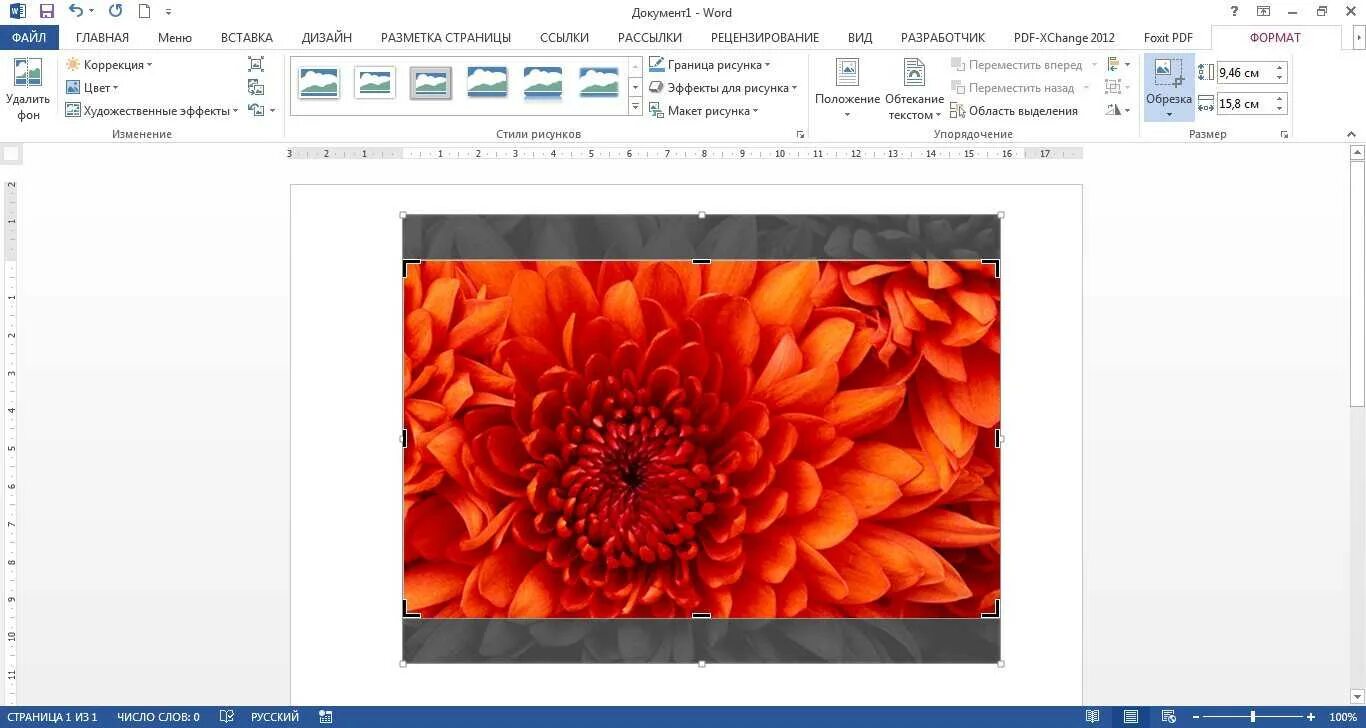1366x728 pixels.
Task: Switch to the РАЗМЕТКА СТРАНИЦЫ tab
Action: [x=446, y=38]
